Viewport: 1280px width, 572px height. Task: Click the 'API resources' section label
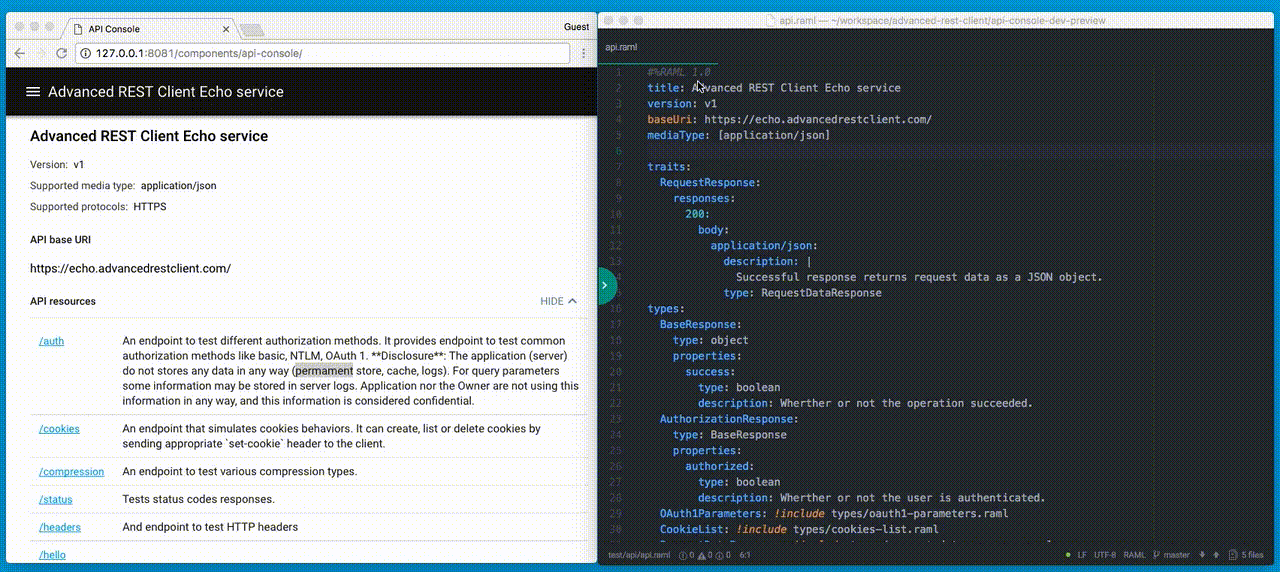coord(63,301)
